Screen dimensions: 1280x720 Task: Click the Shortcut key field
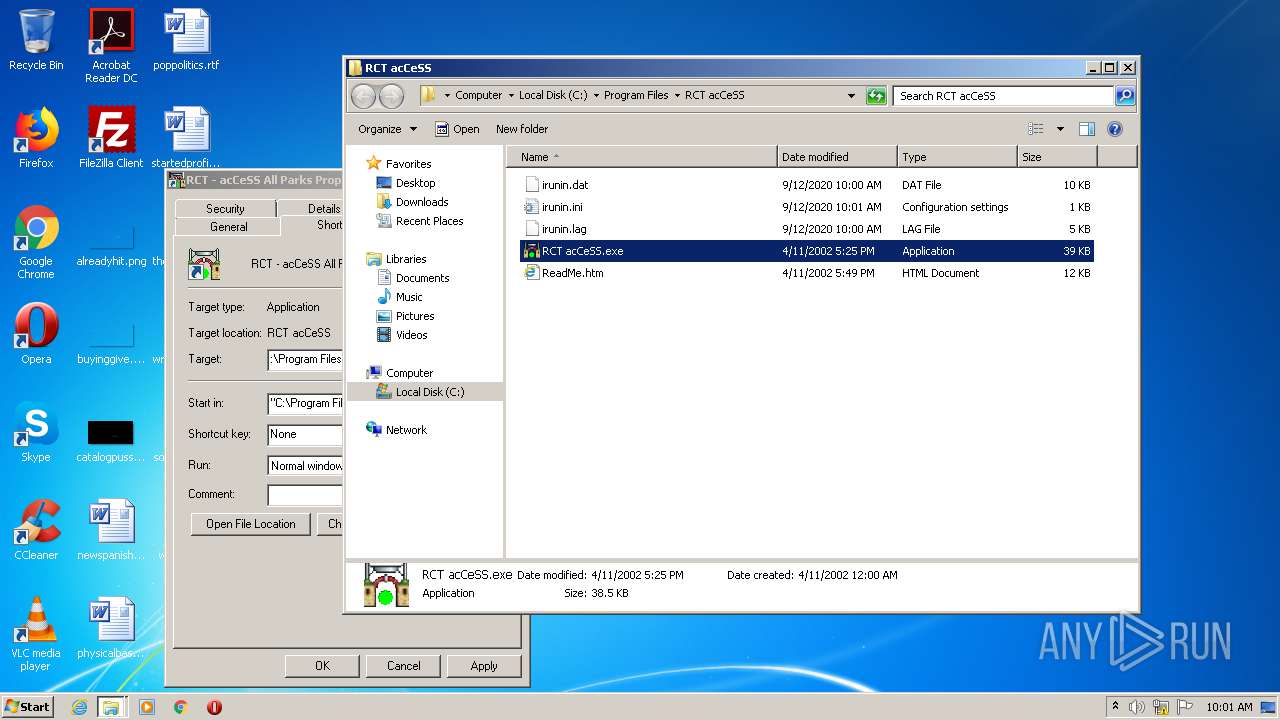[305, 434]
